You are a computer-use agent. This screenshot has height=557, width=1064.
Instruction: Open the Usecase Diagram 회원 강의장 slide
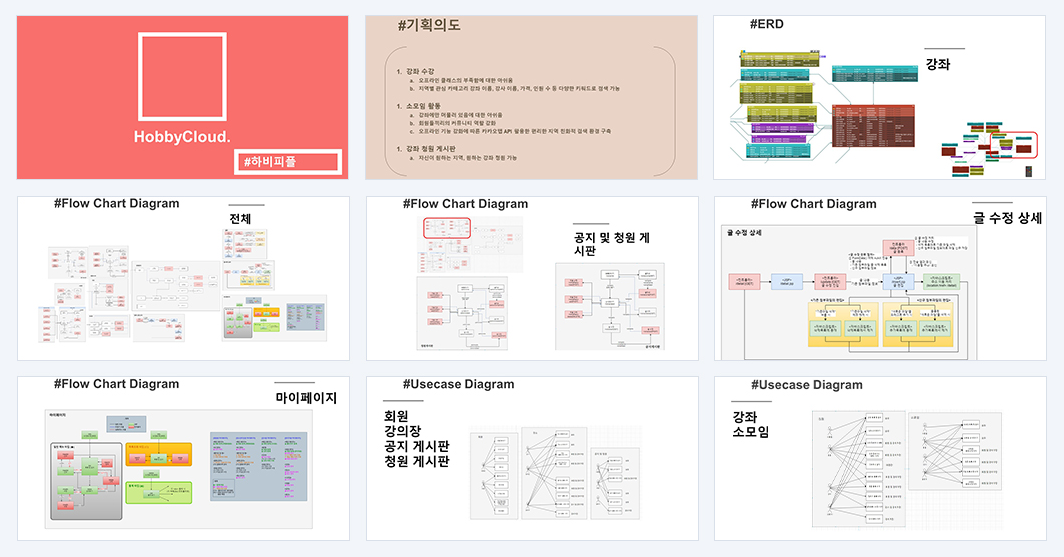click(532, 459)
